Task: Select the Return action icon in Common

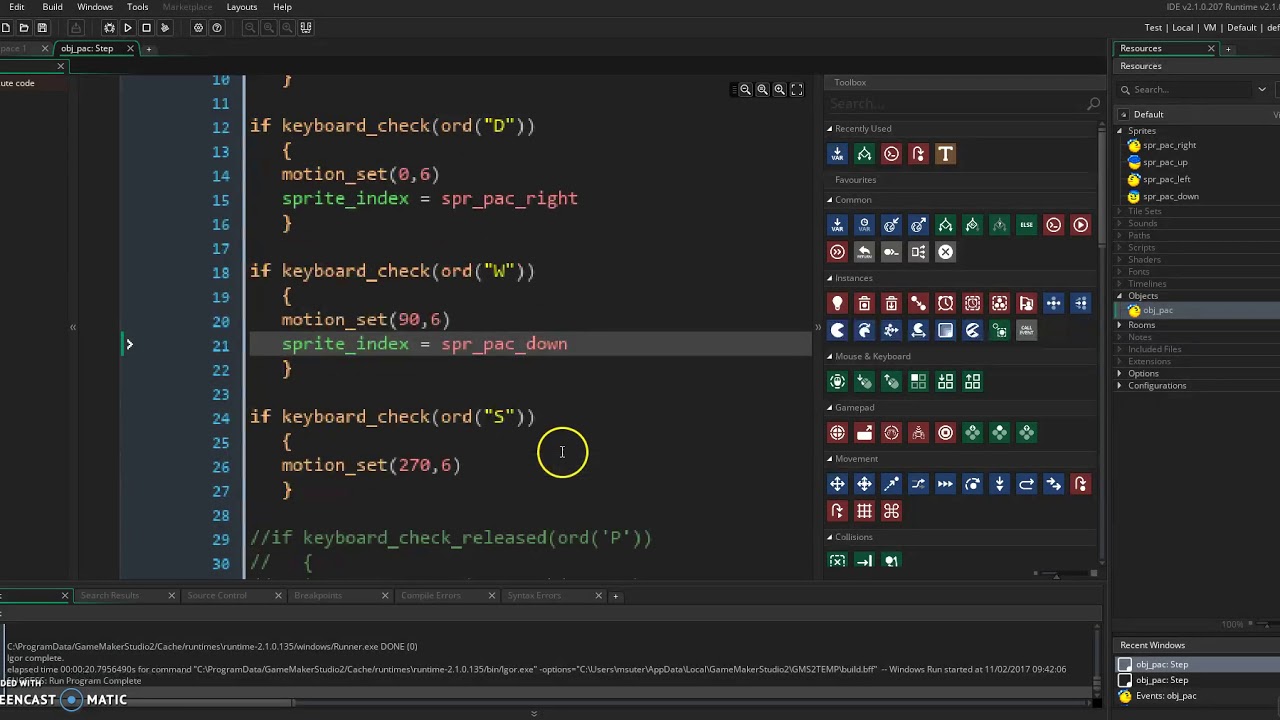Action: (864, 252)
